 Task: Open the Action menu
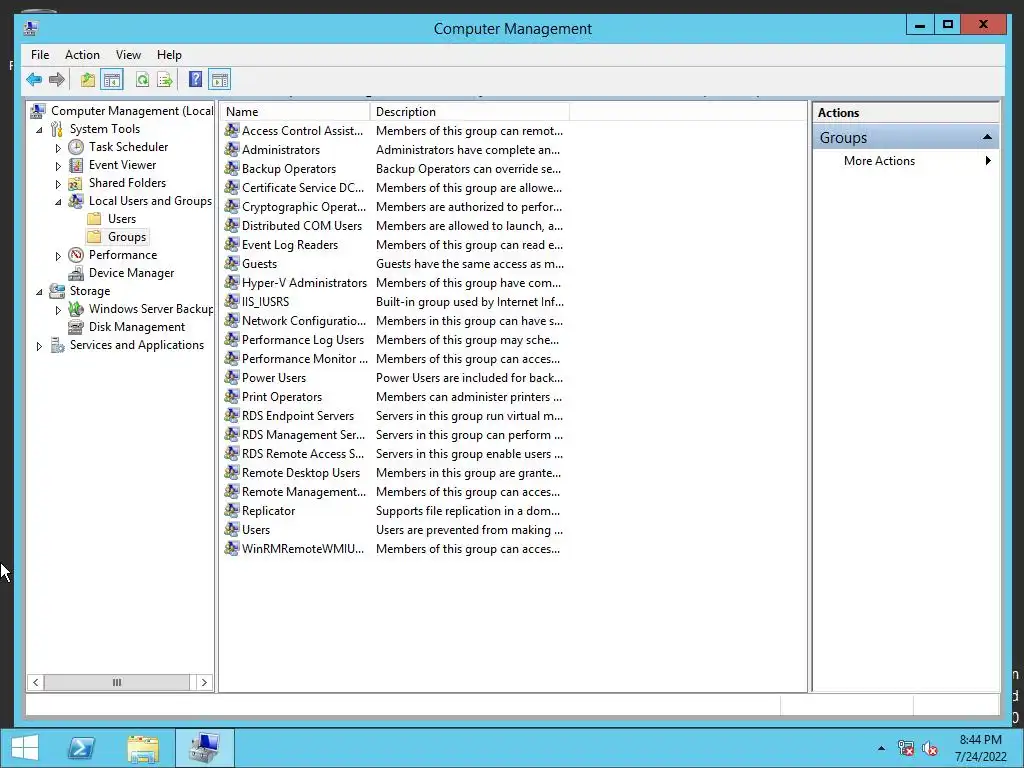(x=82, y=55)
